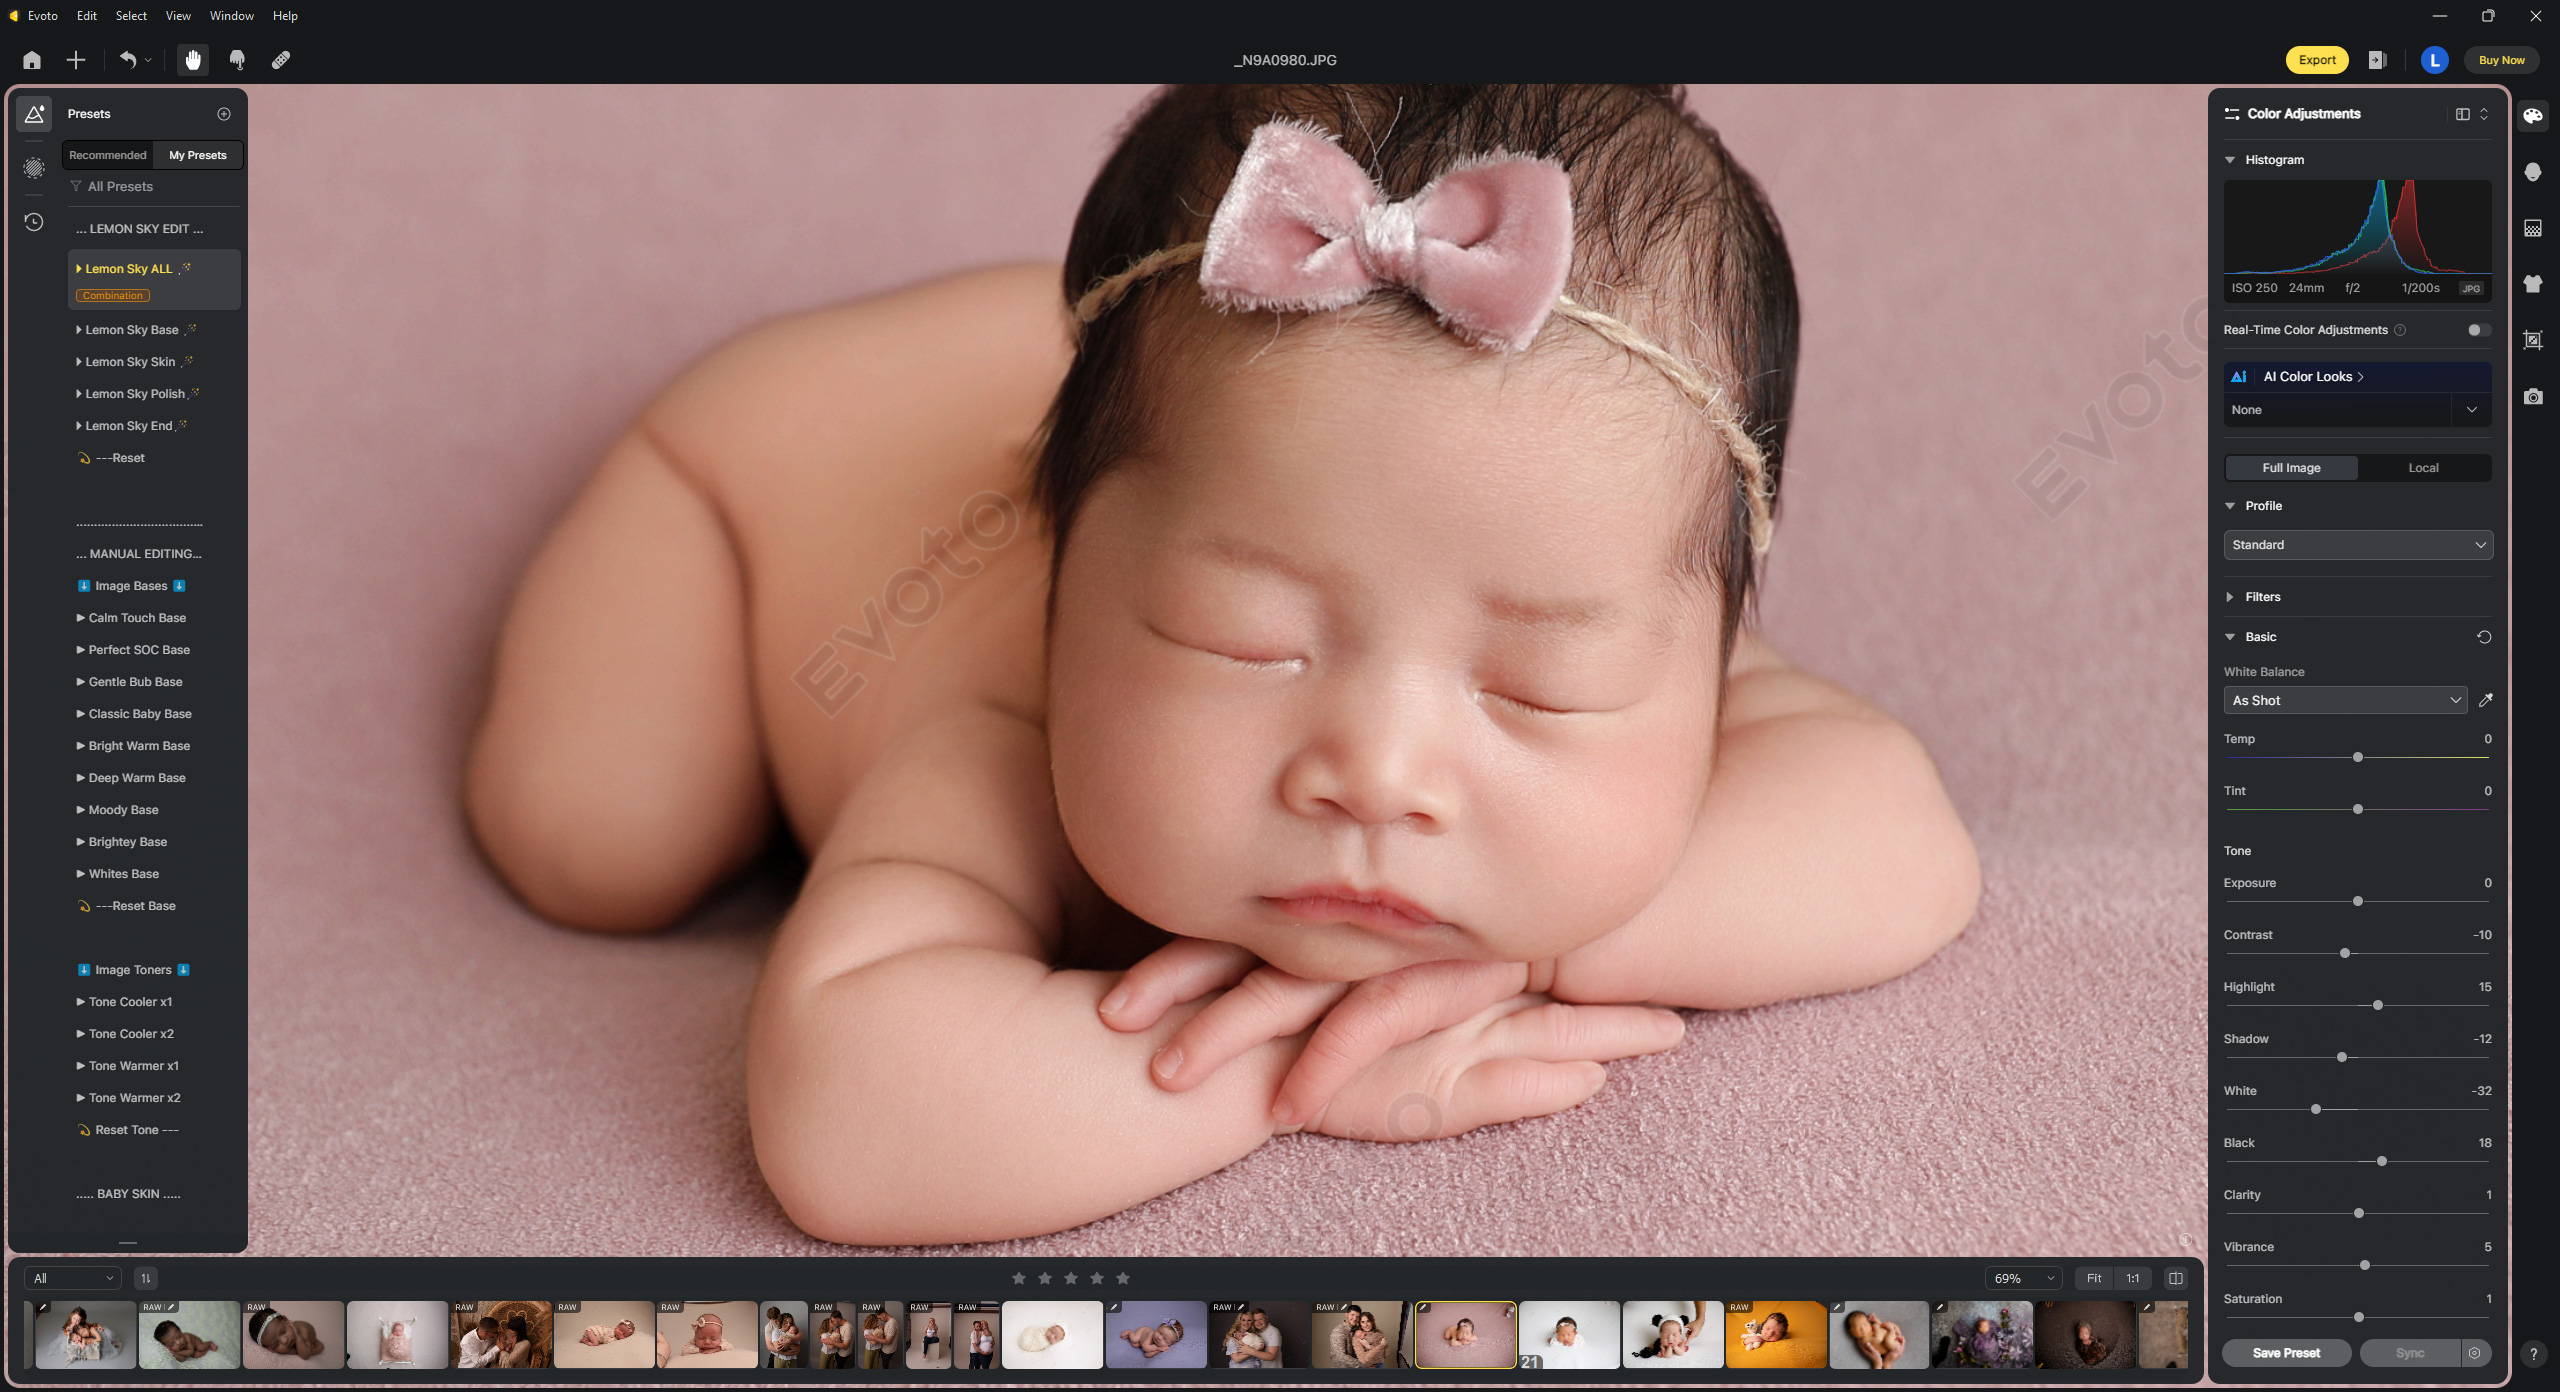The height and width of the screenshot is (1392, 2560).
Task: Select the Hand pan tool
Action: click(x=193, y=60)
